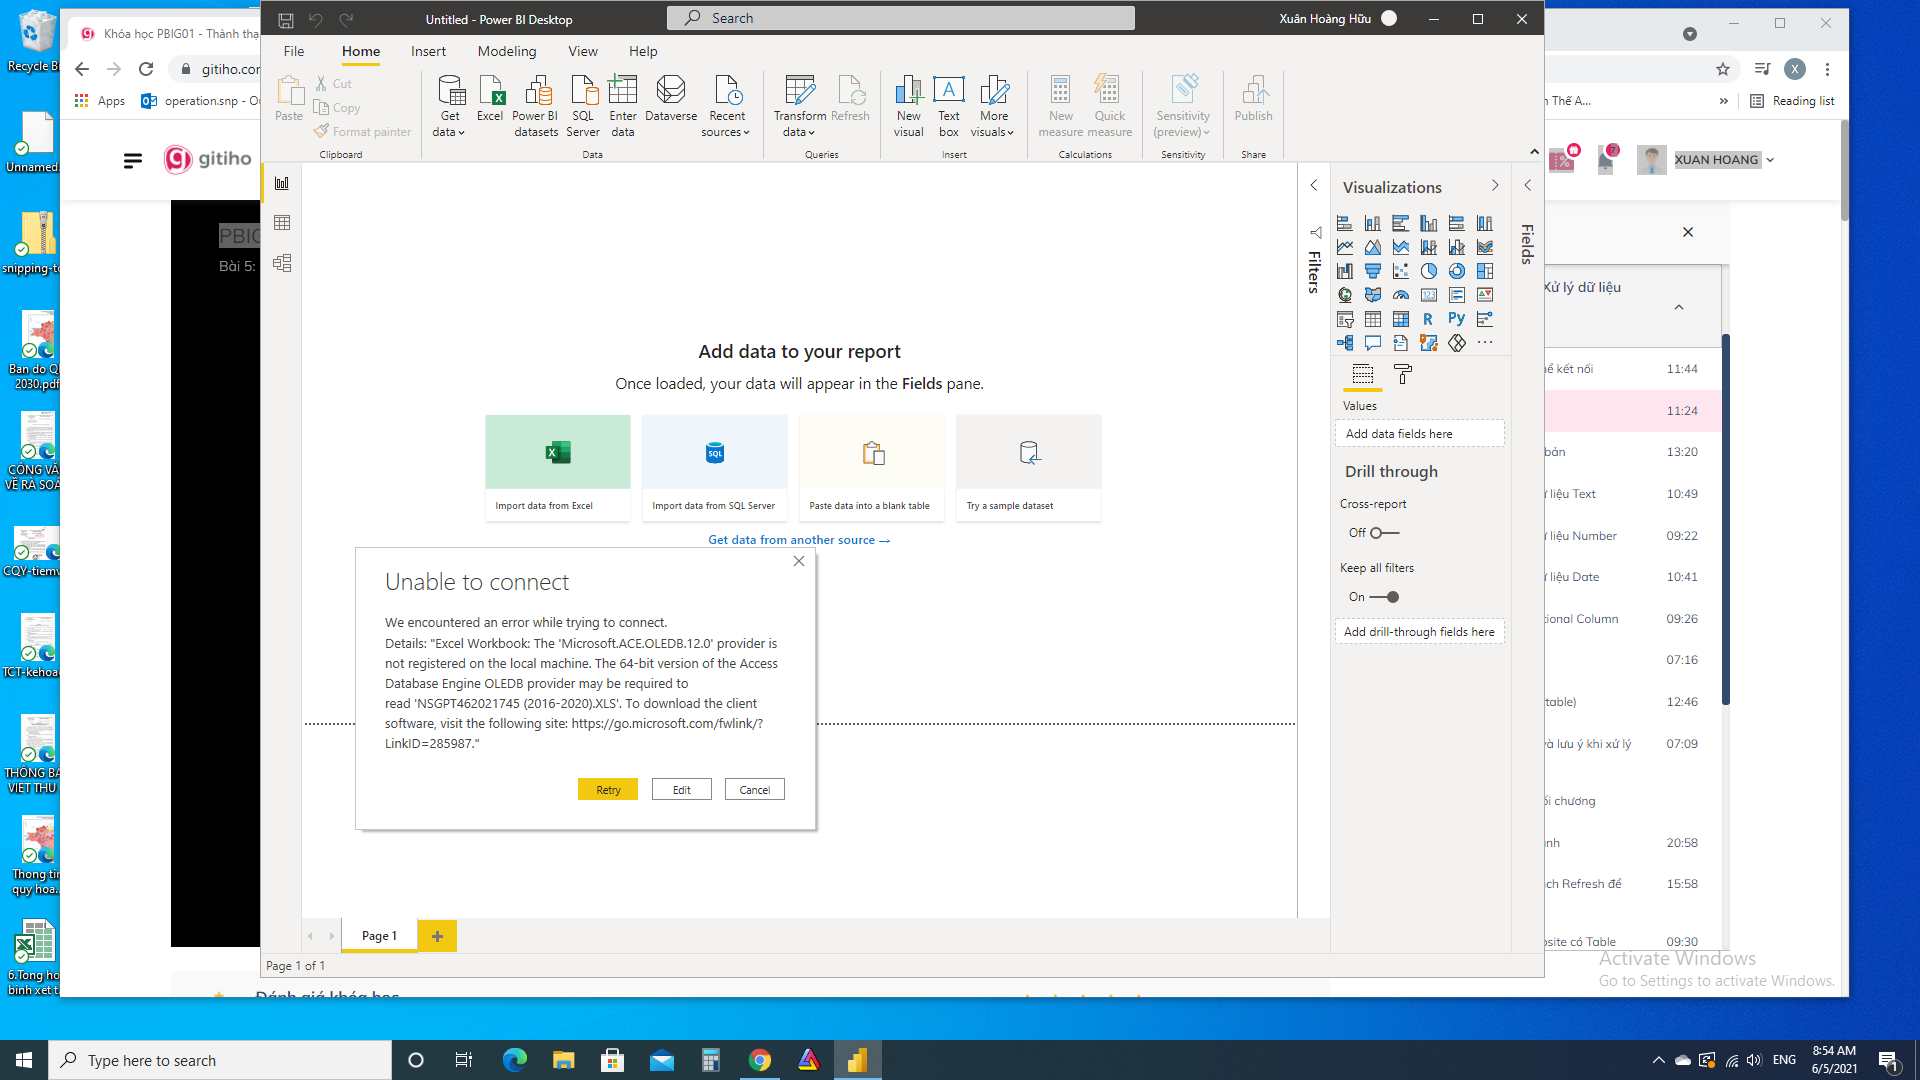Open the Get data dropdown
Viewport: 1920px width, 1080px height.
coord(450,131)
